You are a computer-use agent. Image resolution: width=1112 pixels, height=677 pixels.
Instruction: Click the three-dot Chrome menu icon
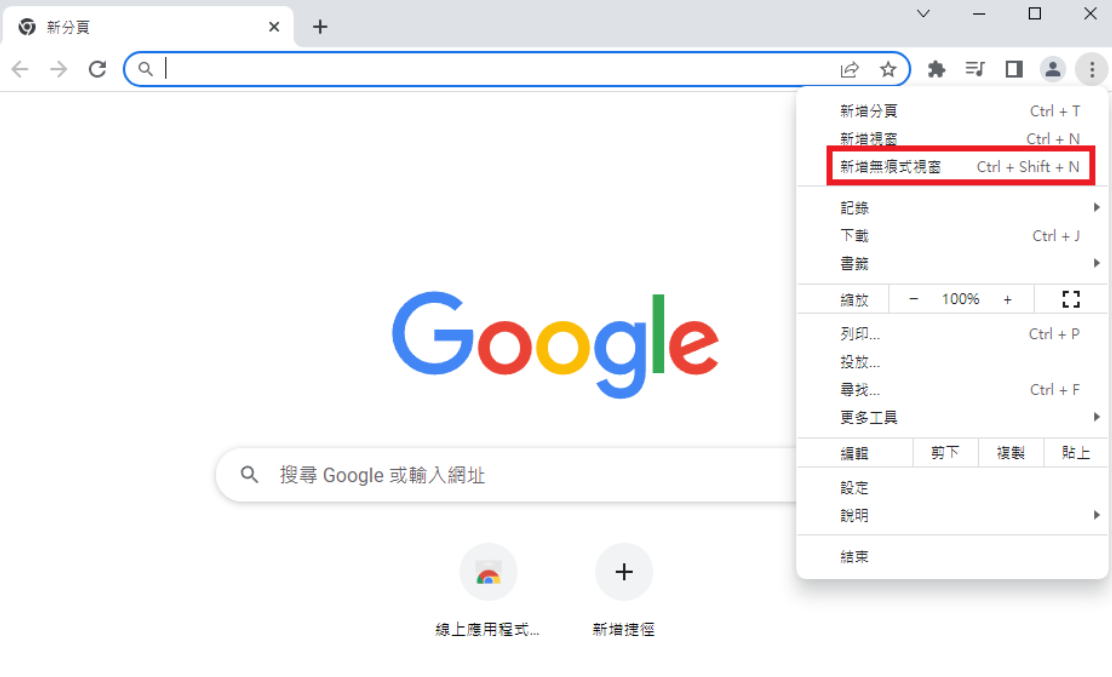1092,69
